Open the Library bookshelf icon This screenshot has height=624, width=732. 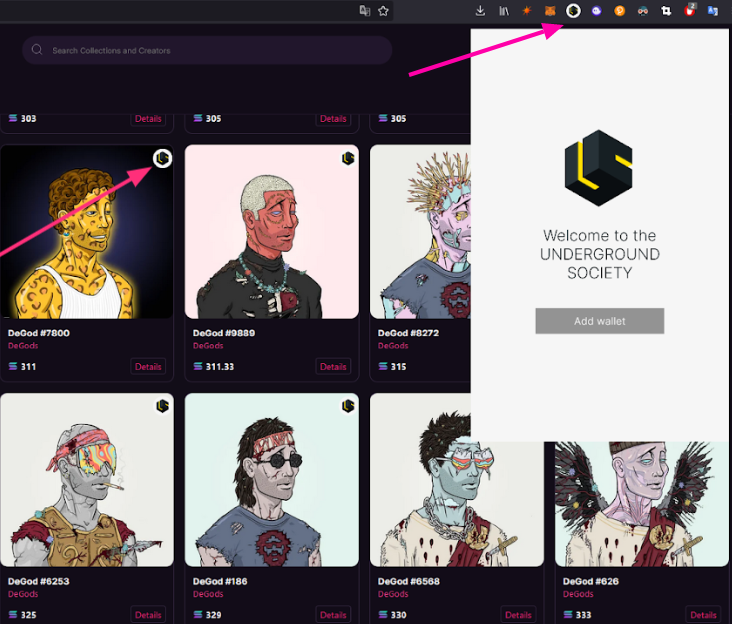pyautogui.click(x=504, y=11)
